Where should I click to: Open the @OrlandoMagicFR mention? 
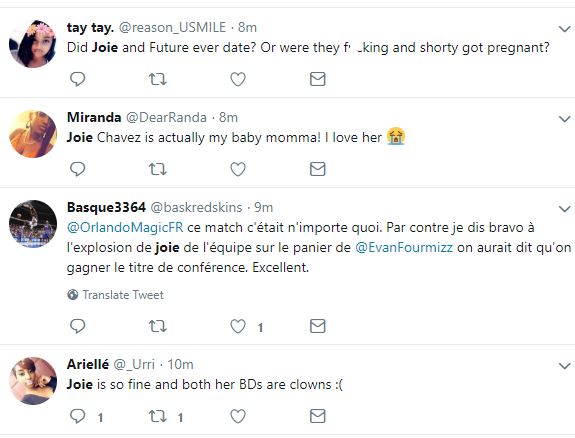coord(125,227)
